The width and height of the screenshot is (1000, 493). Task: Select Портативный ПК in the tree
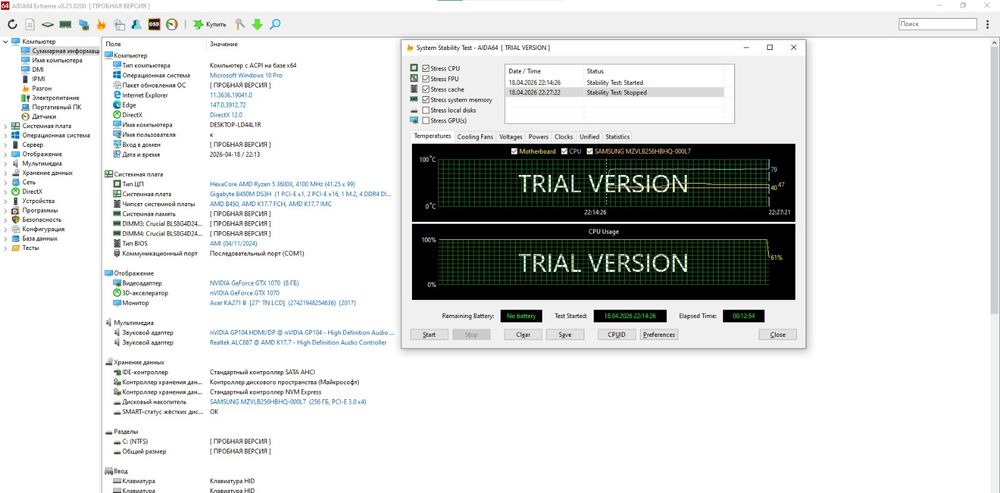[56, 107]
